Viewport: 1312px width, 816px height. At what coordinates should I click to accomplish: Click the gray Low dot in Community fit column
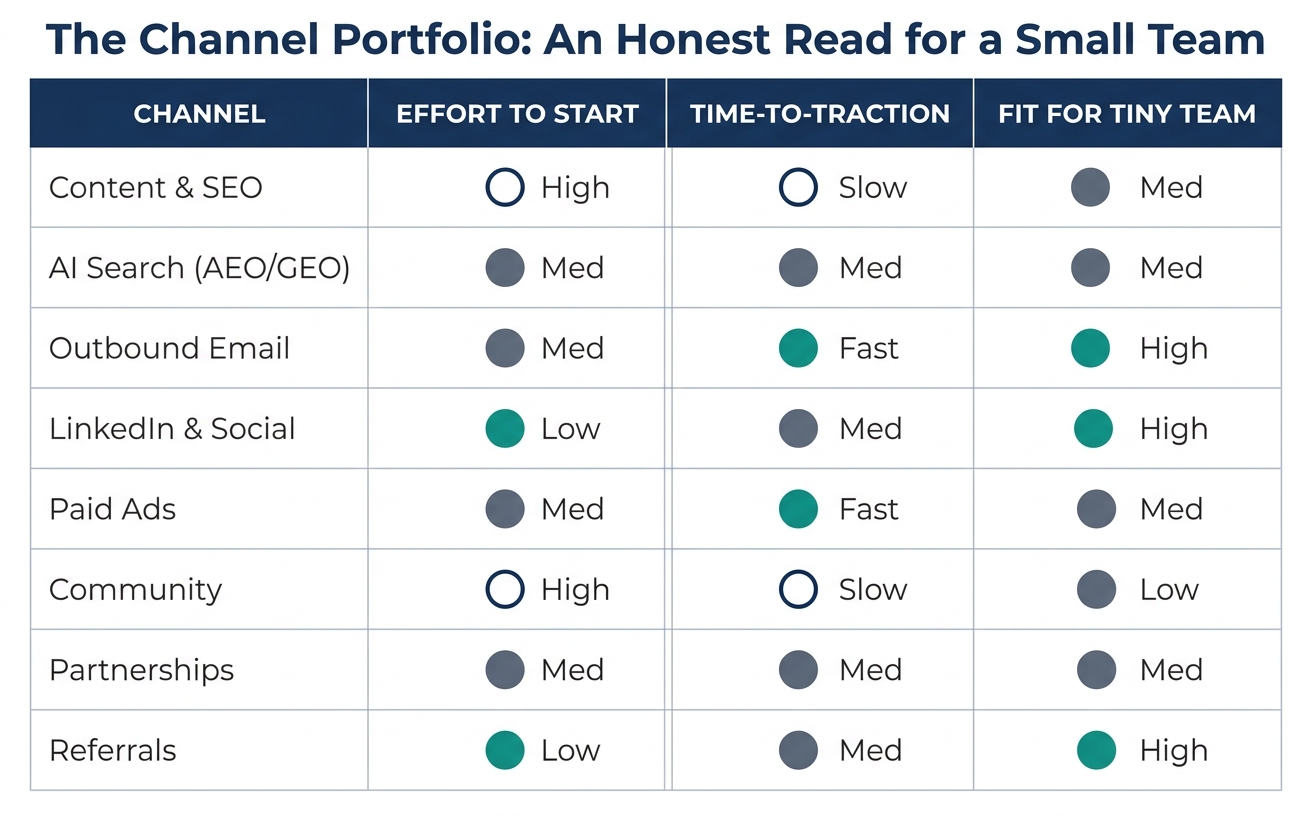(x=1096, y=589)
